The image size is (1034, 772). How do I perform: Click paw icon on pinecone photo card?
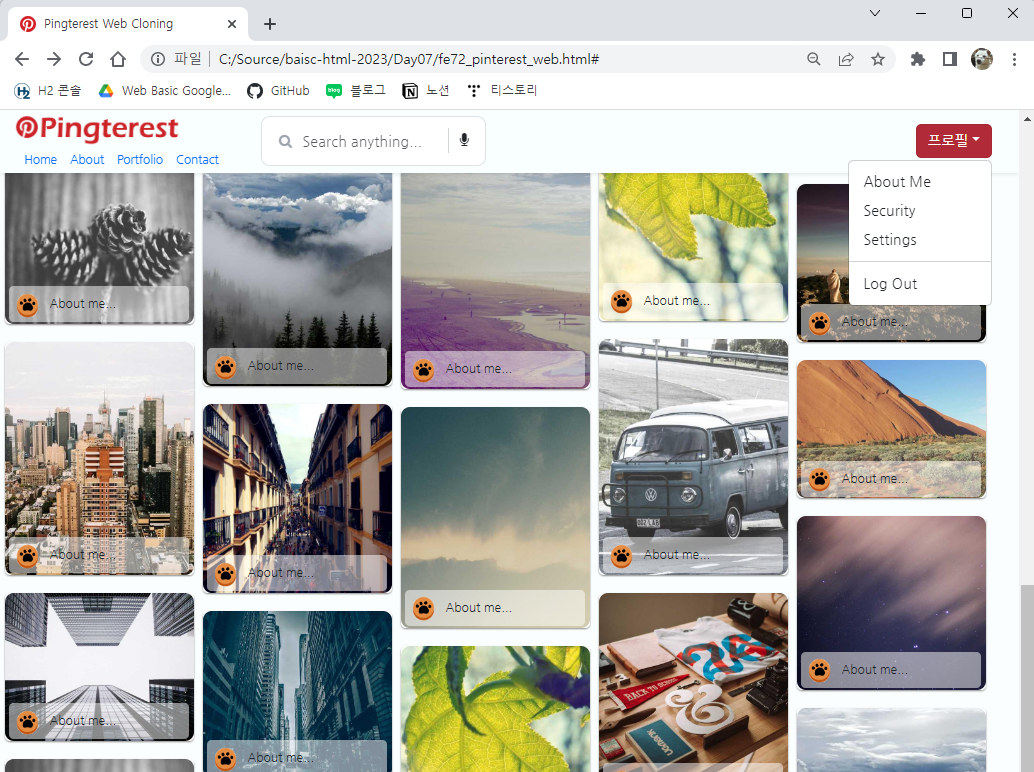[x=28, y=305]
